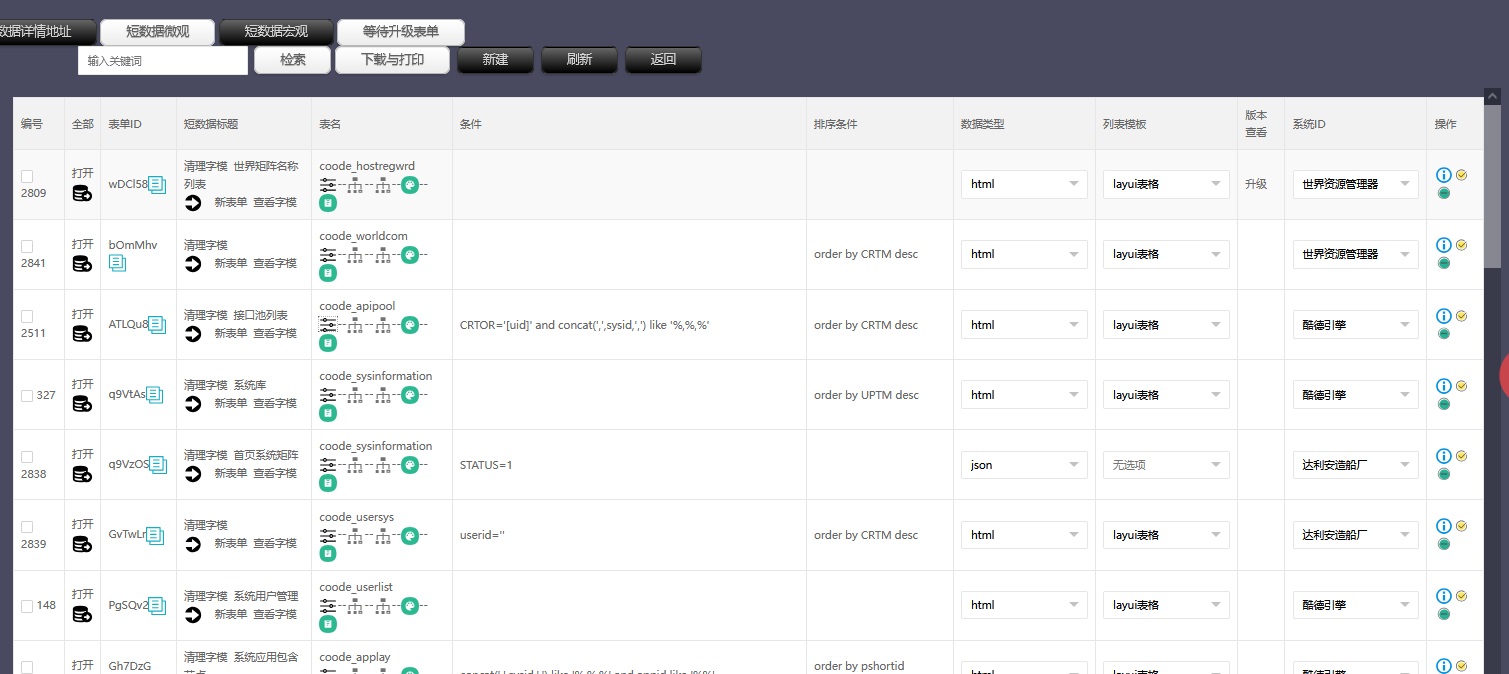Open database icon in row 2809
Screen dimensions: 1509x674
pyautogui.click(x=82, y=193)
